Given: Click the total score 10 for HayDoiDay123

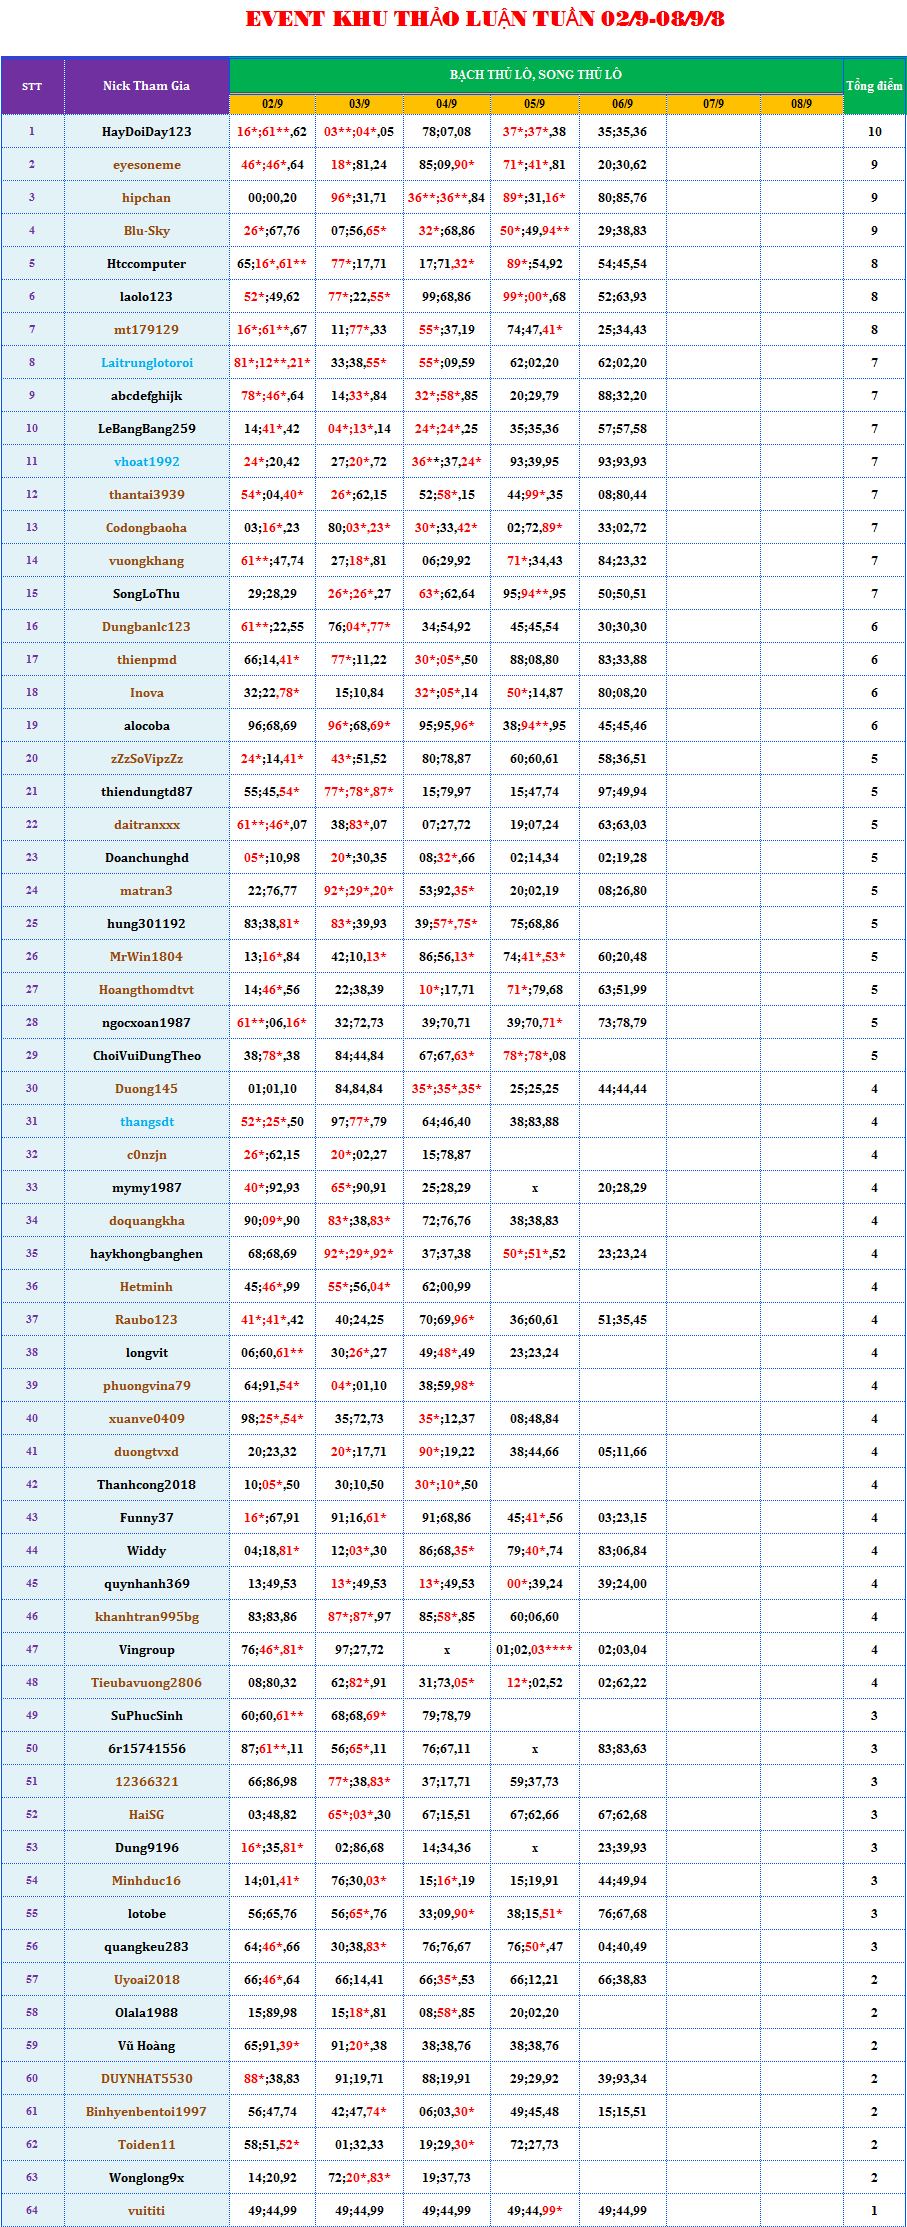Looking at the screenshot, I should pyautogui.click(x=874, y=132).
